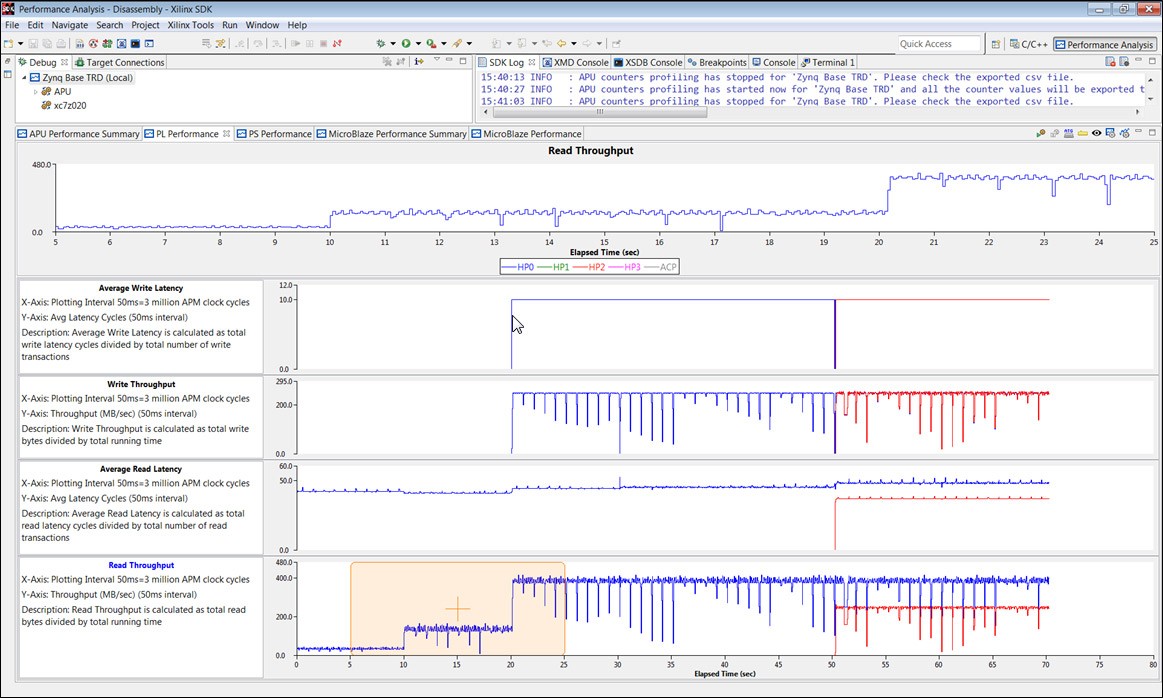The height and width of the screenshot is (698, 1163).
Task: Open the Window menu
Action: pyautogui.click(x=263, y=24)
